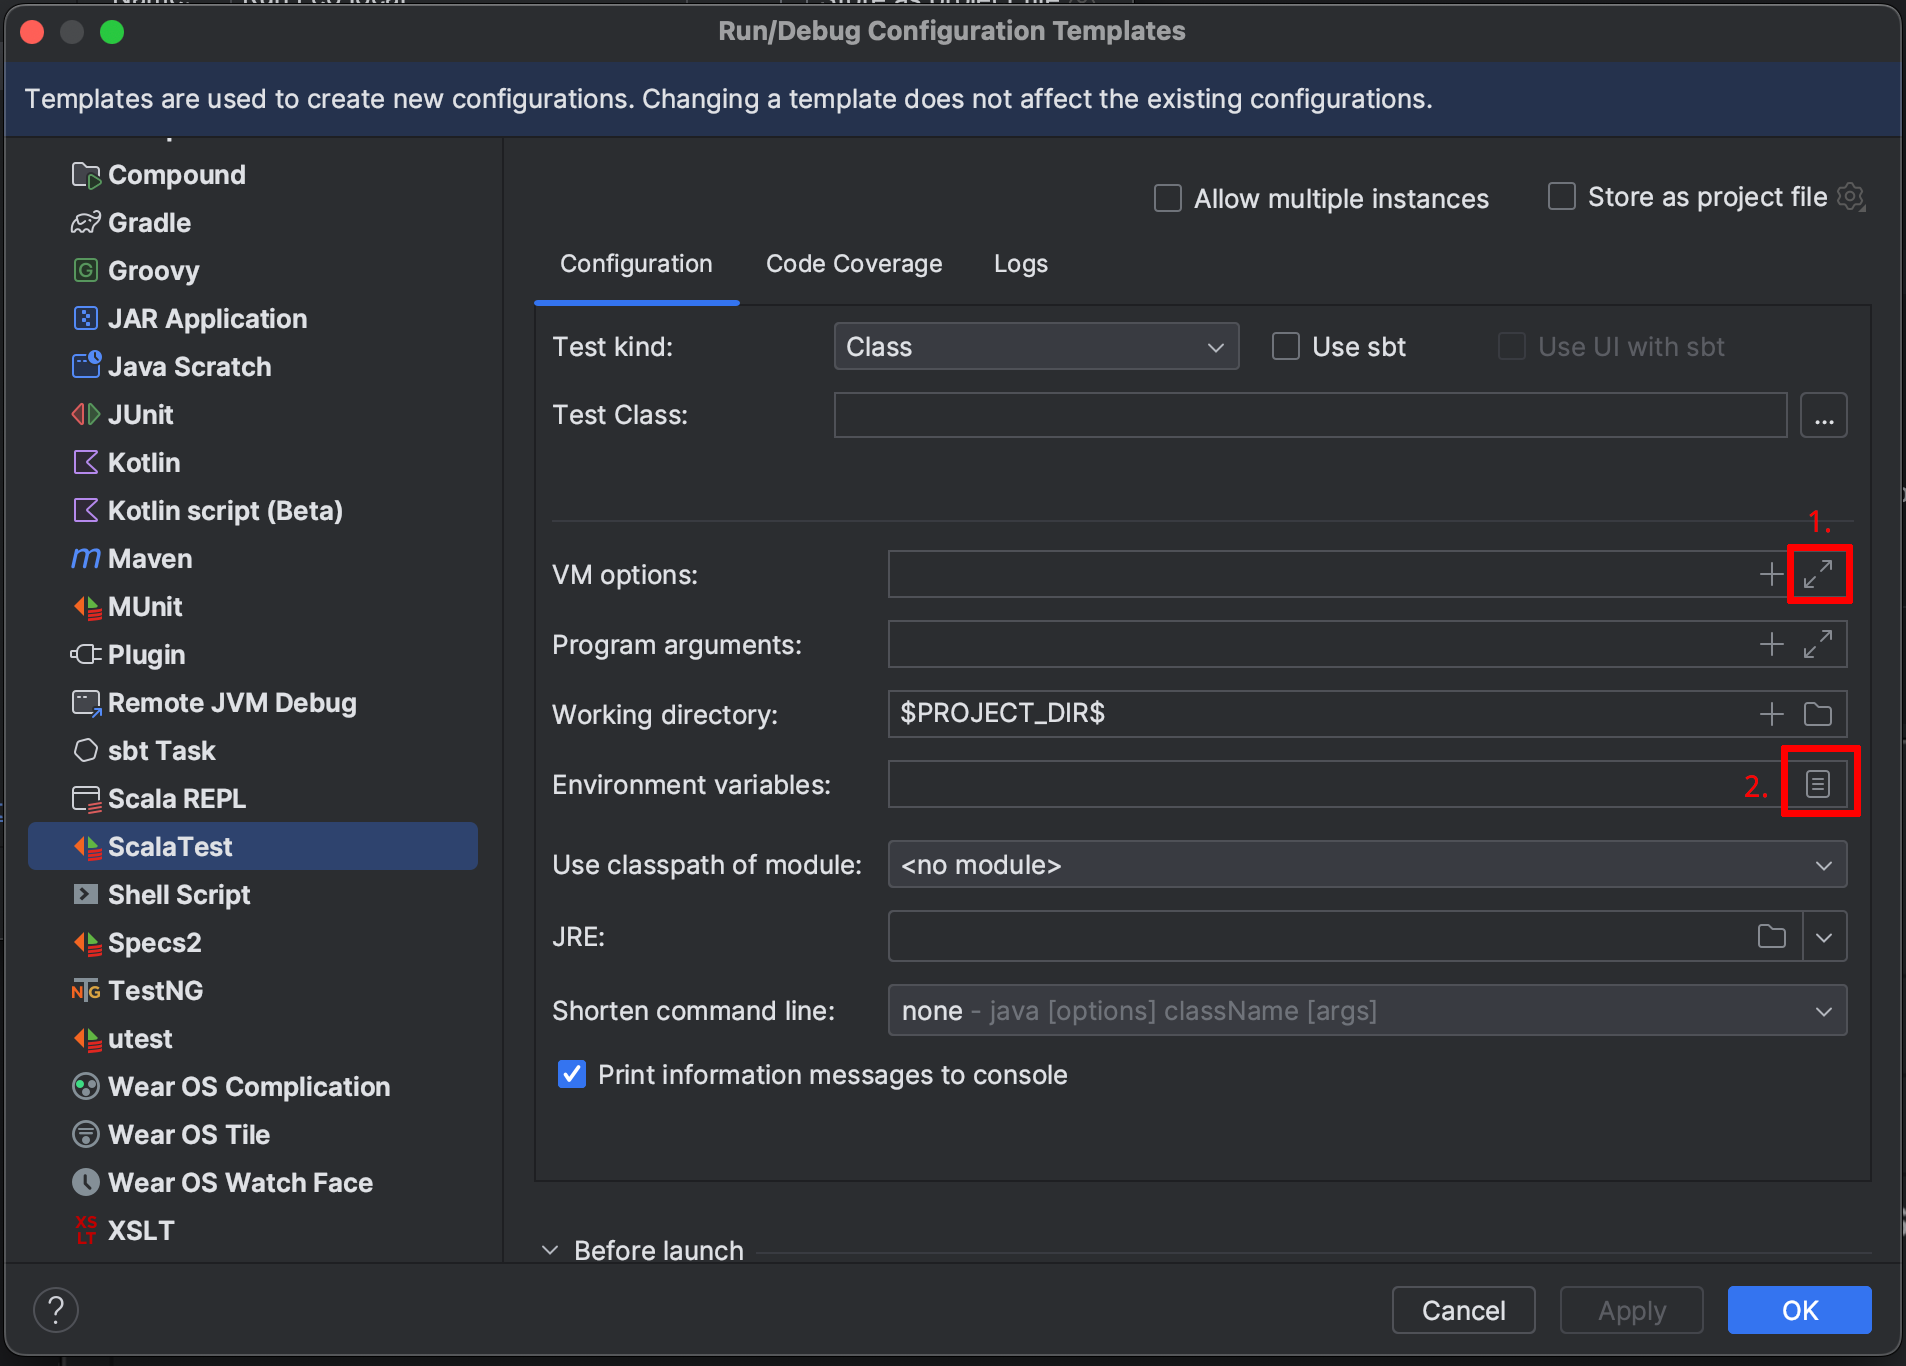Open the Test kind dropdown
The image size is (1906, 1366).
[x=1035, y=347]
